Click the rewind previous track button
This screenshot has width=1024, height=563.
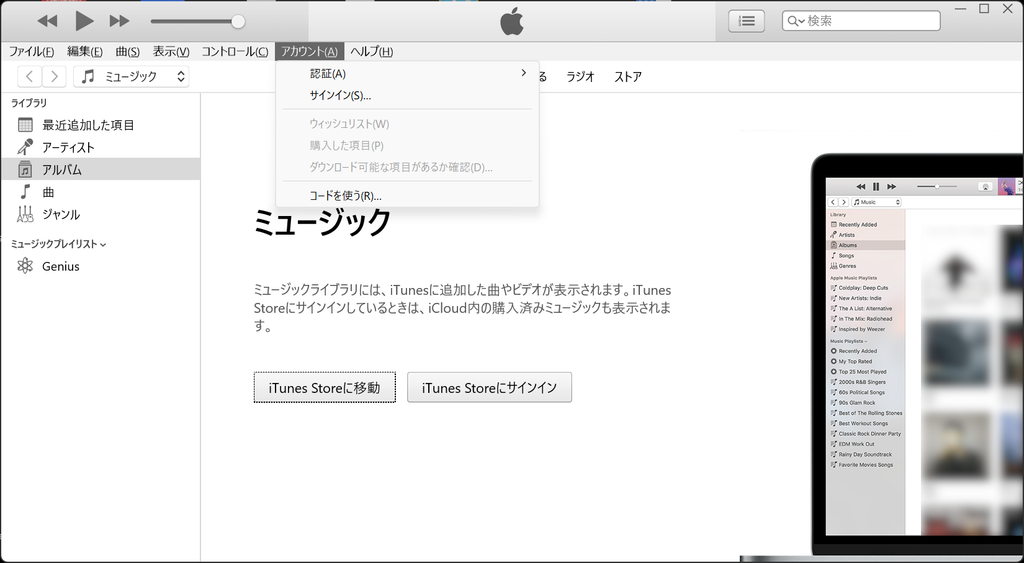pos(47,21)
